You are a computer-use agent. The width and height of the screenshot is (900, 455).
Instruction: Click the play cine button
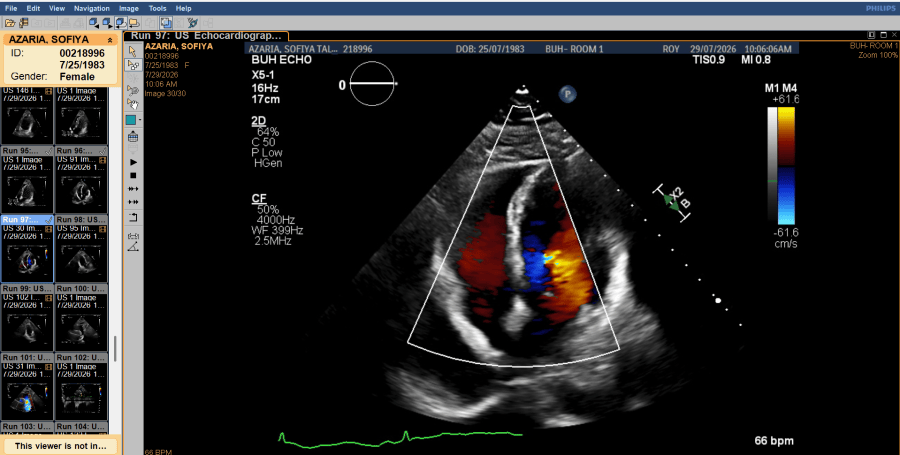coord(133,162)
